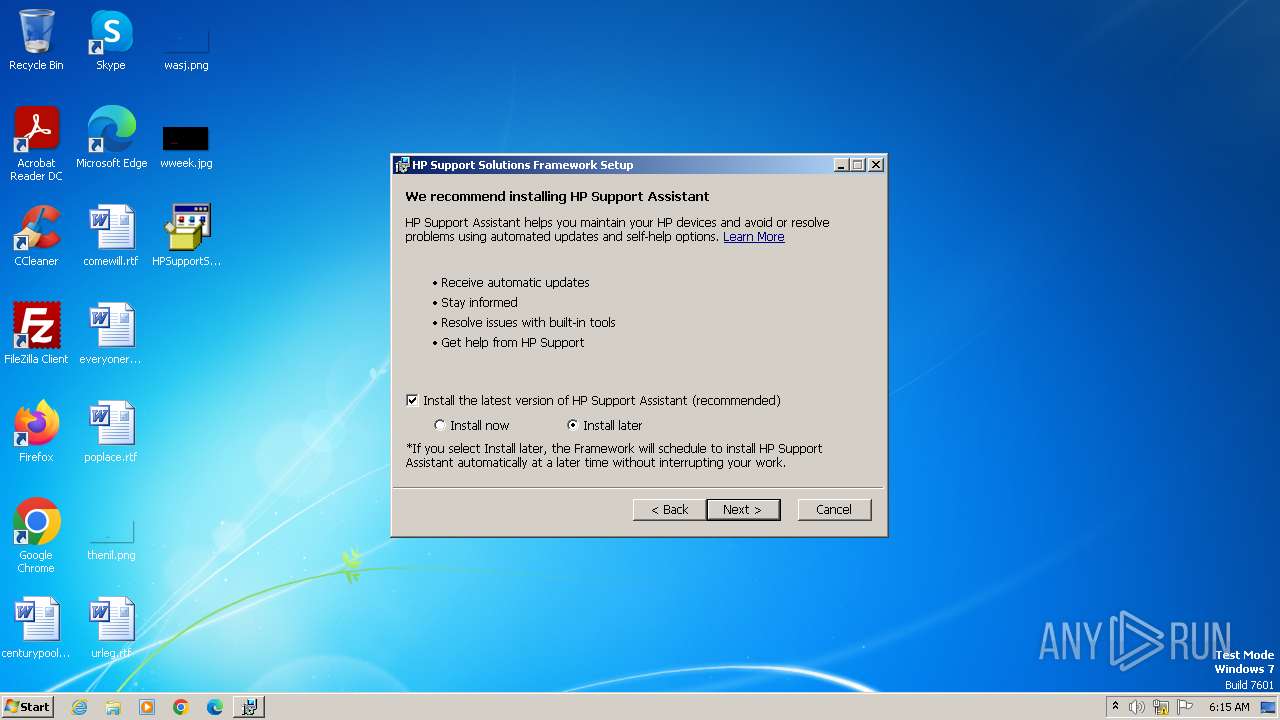
Task: Minimize the HP Support Solutions Framework Setup window
Action: click(x=841, y=165)
